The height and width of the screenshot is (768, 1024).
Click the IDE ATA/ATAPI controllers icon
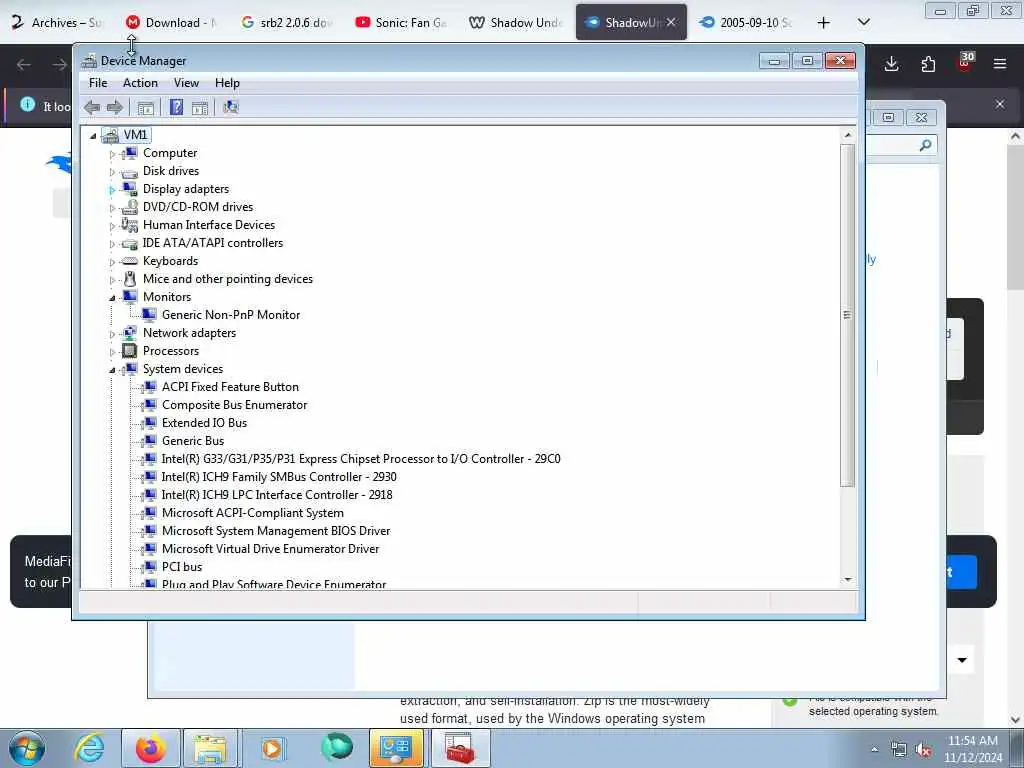click(x=130, y=244)
